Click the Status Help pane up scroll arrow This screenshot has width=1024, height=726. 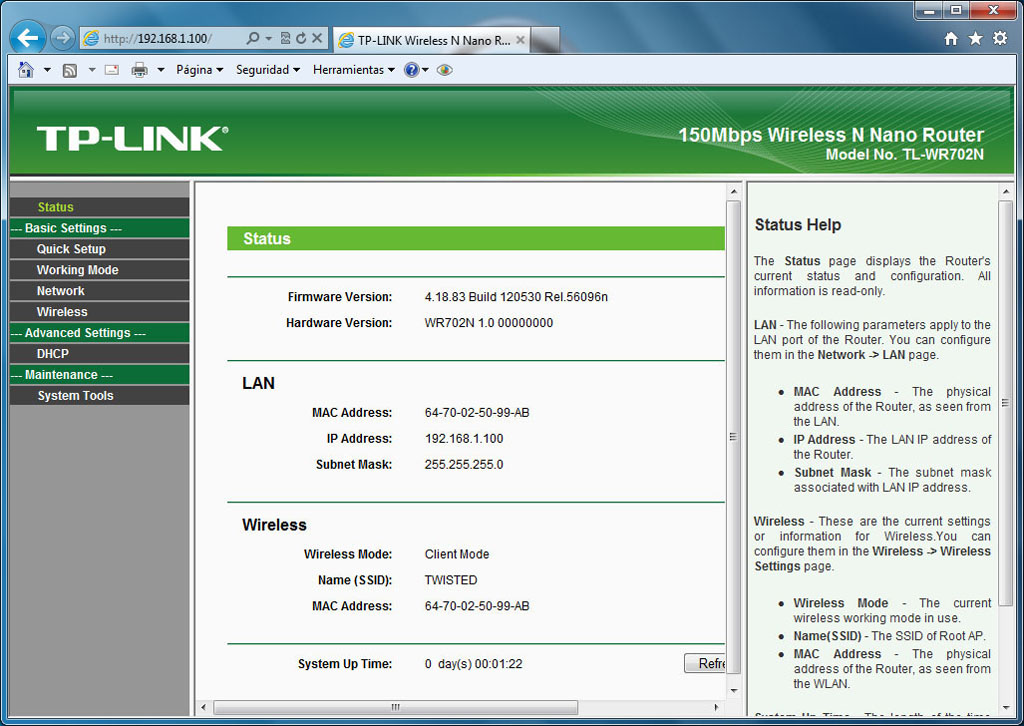click(1005, 192)
